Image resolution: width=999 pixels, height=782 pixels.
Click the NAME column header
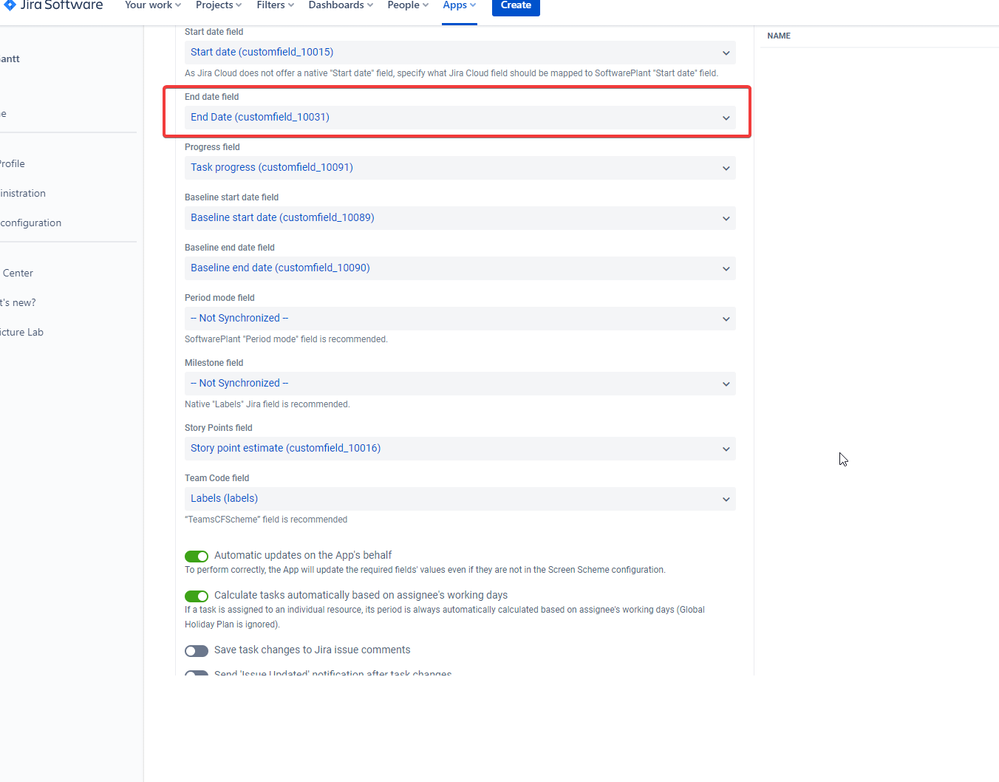779,36
